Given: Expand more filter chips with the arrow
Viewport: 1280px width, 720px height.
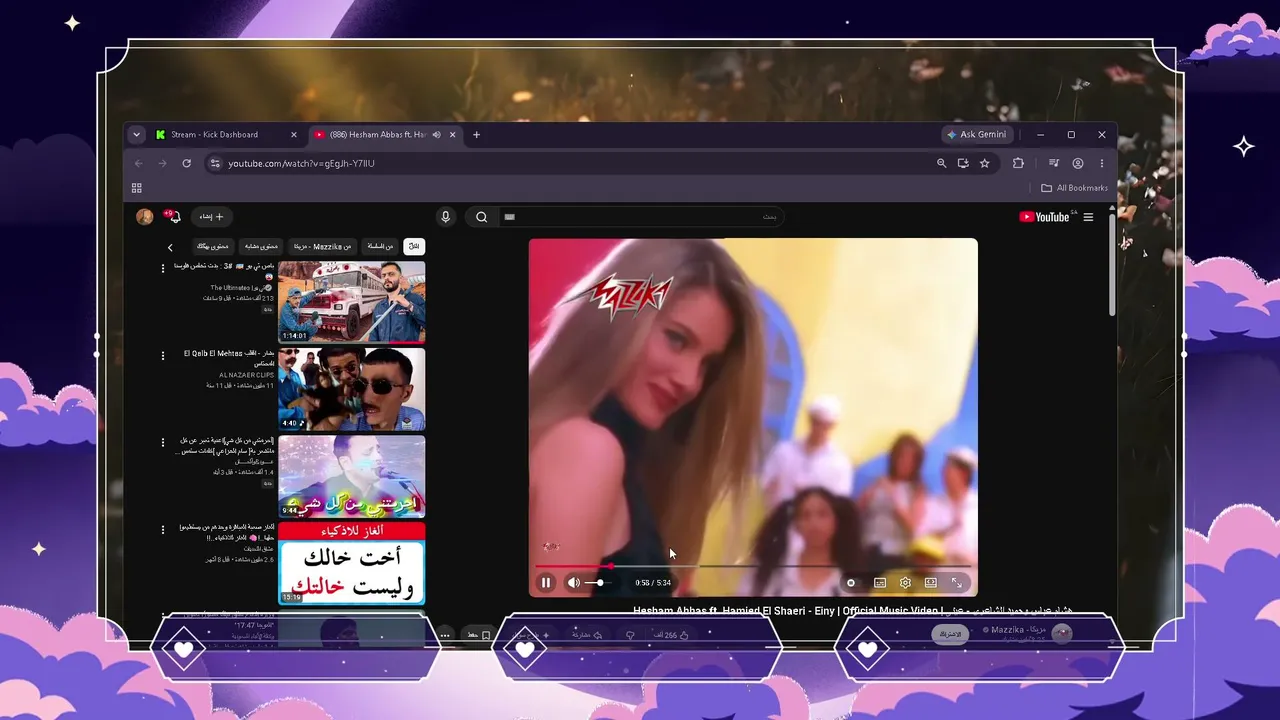Looking at the screenshot, I should tap(170, 247).
